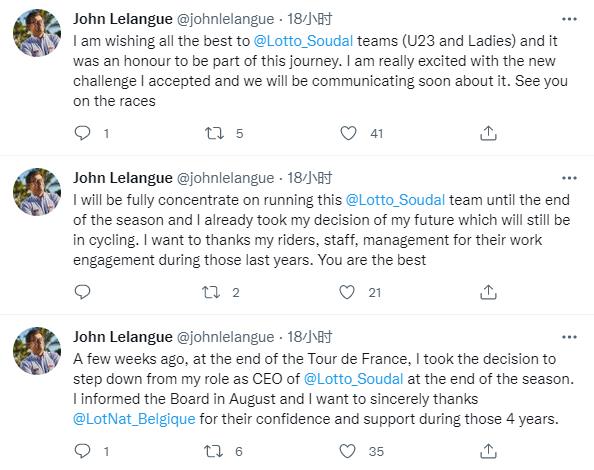Open @Lotto_Soudal mention in CEO tweet
The image size is (594, 470).
pyautogui.click(x=353, y=379)
